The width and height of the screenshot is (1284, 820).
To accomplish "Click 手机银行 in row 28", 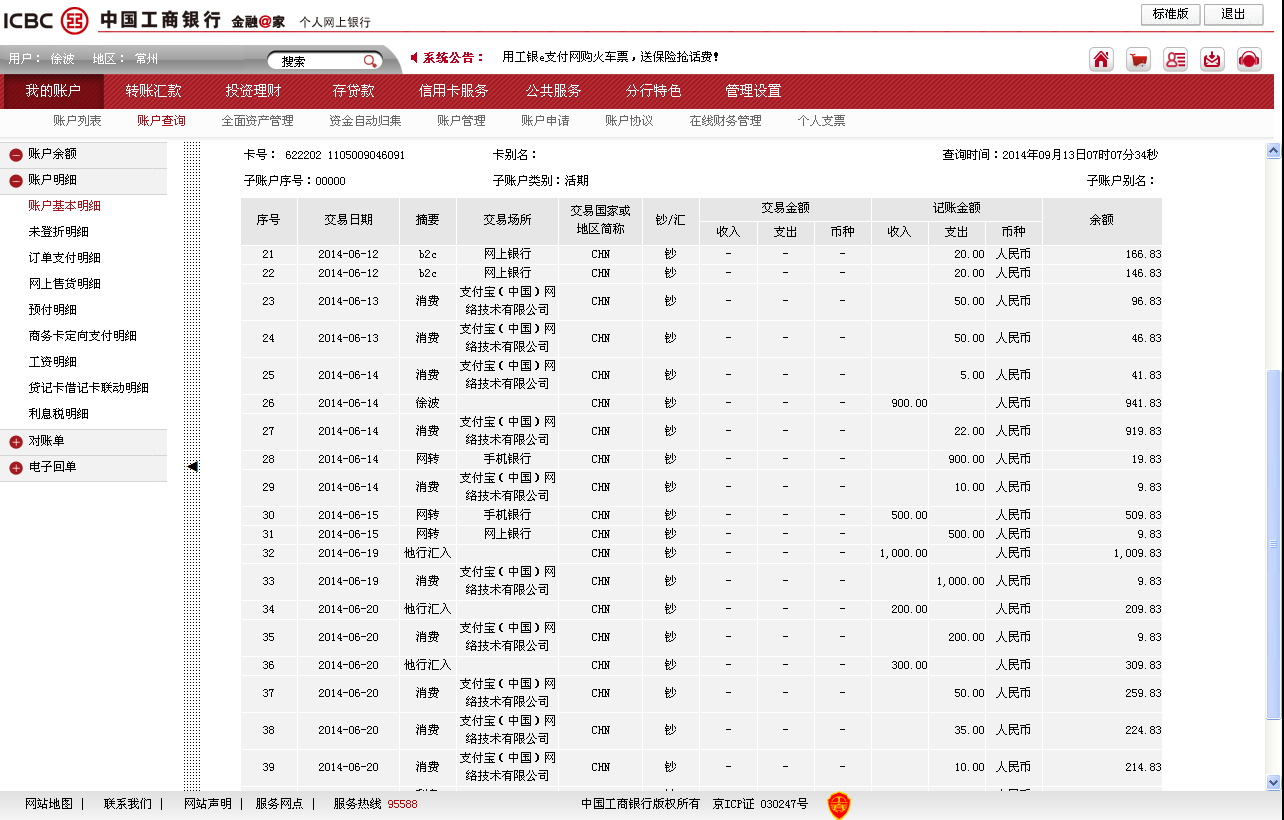I will pos(507,459).
